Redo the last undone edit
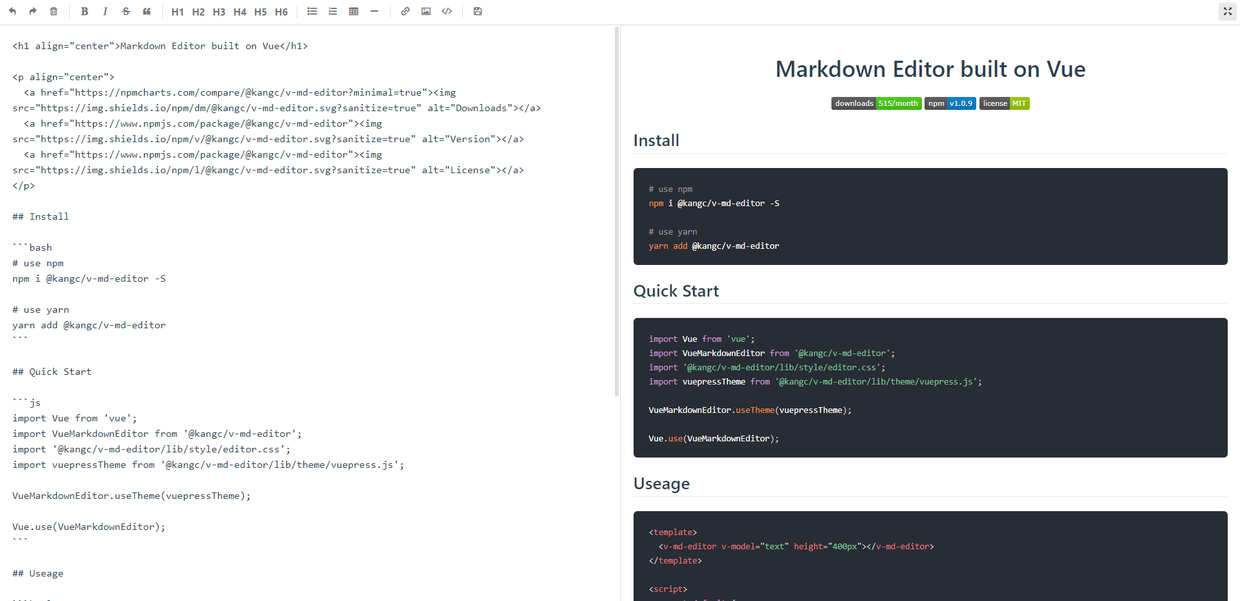1240x601 pixels. [x=33, y=12]
